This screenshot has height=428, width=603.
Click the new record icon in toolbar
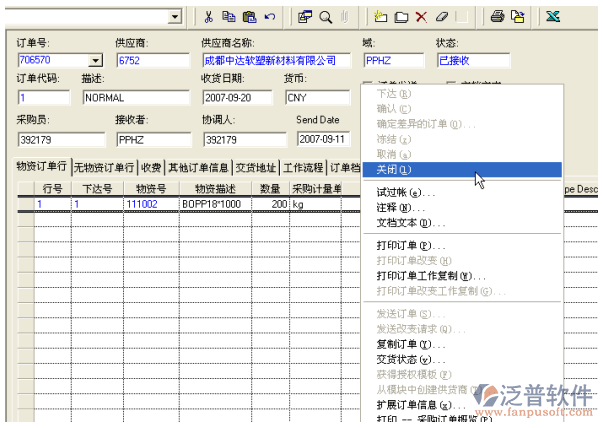tap(381, 16)
